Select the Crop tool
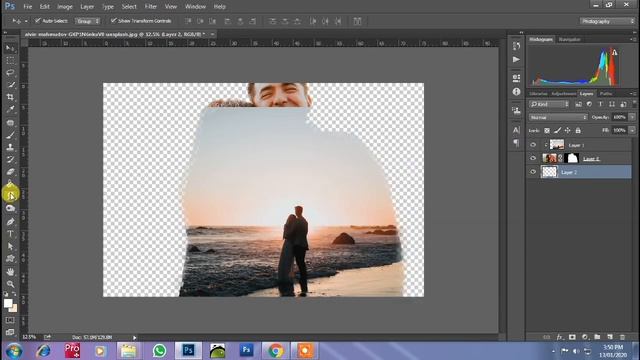Screen dimensions: 640x360 10,97
